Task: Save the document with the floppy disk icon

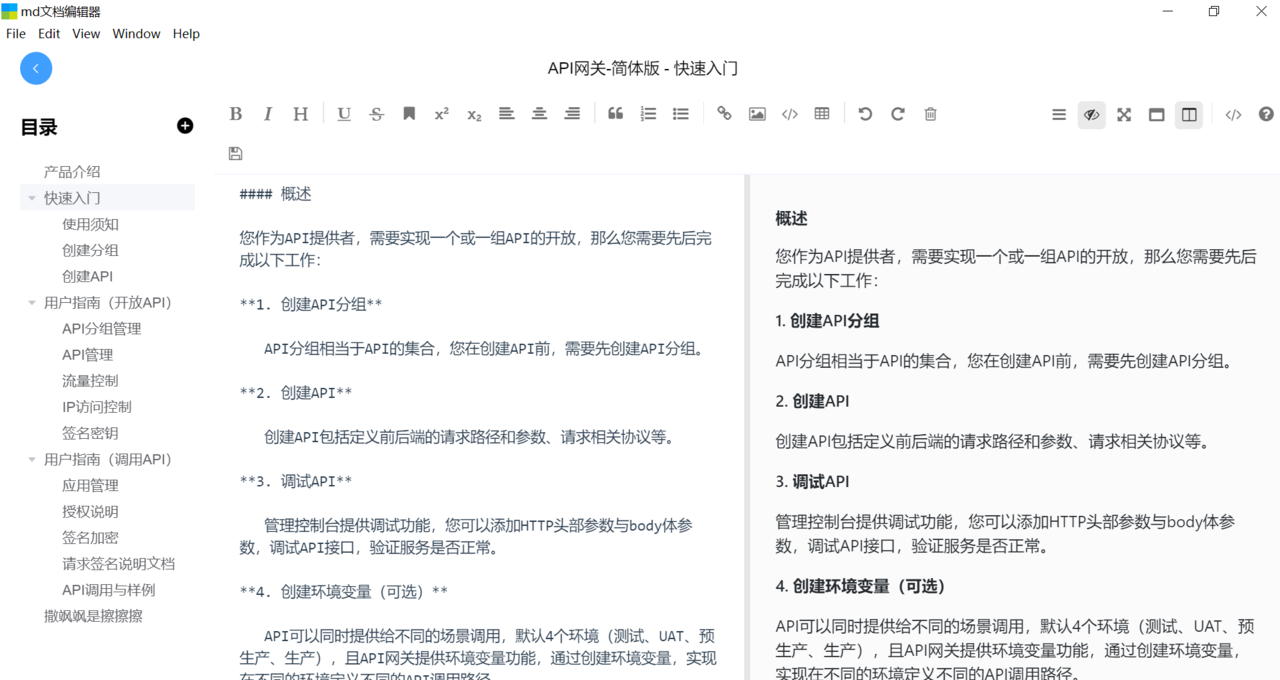Action: click(236, 153)
